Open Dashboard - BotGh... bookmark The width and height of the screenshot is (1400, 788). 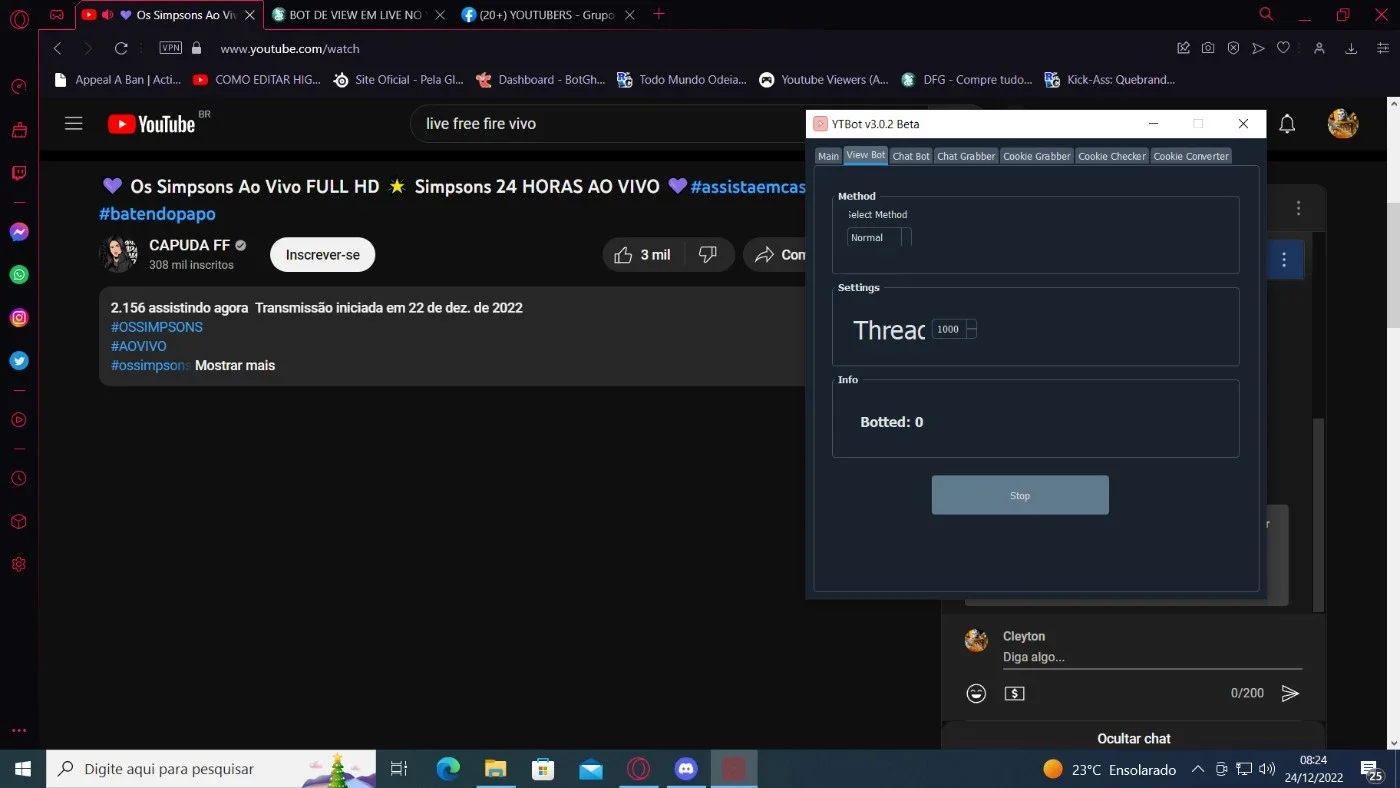pos(541,80)
